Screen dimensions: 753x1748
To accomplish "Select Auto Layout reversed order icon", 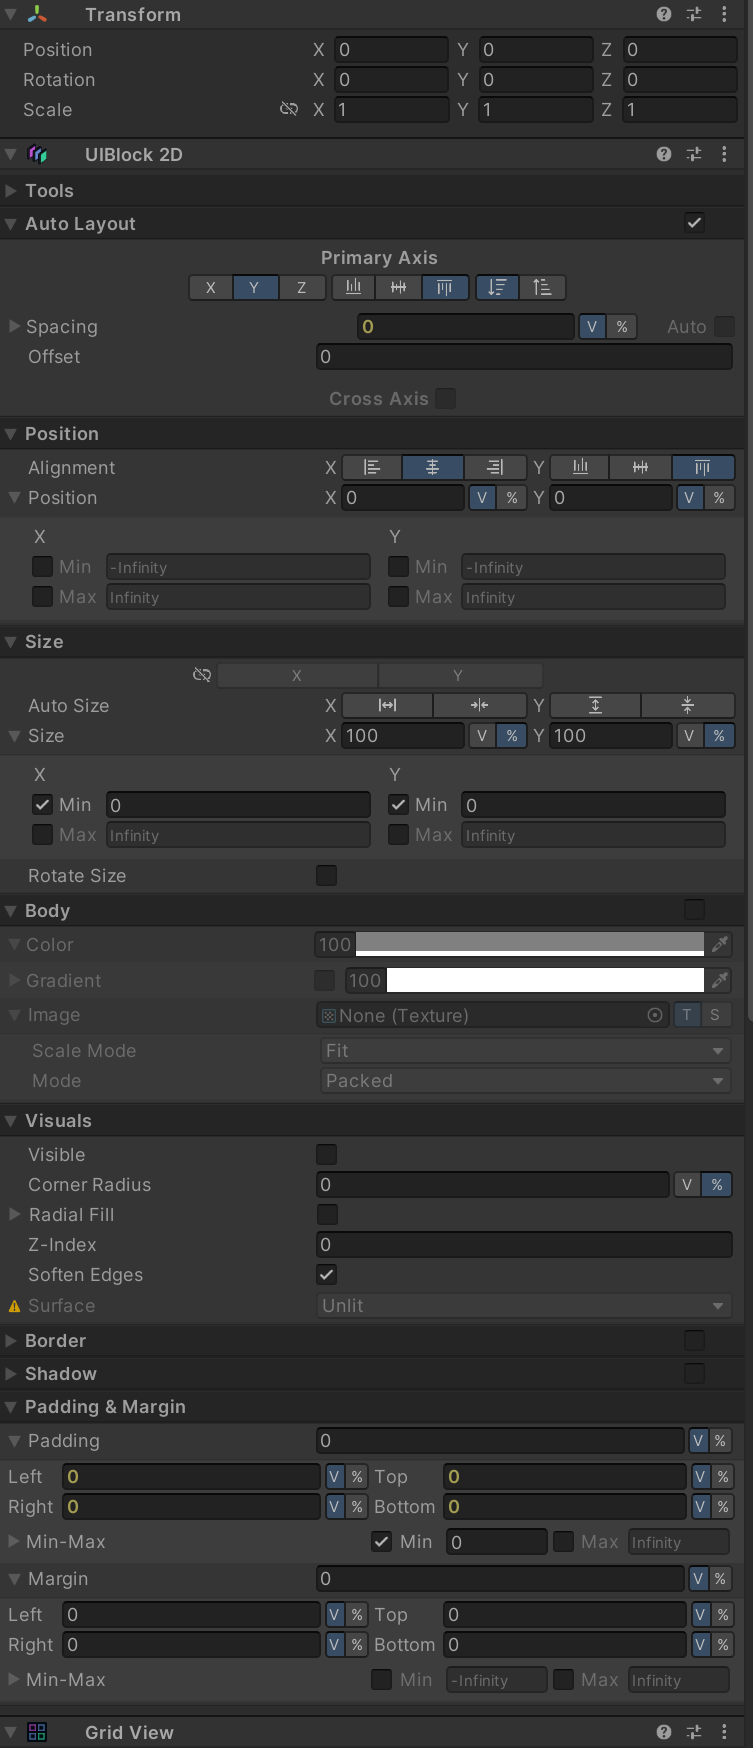I will click(543, 288).
